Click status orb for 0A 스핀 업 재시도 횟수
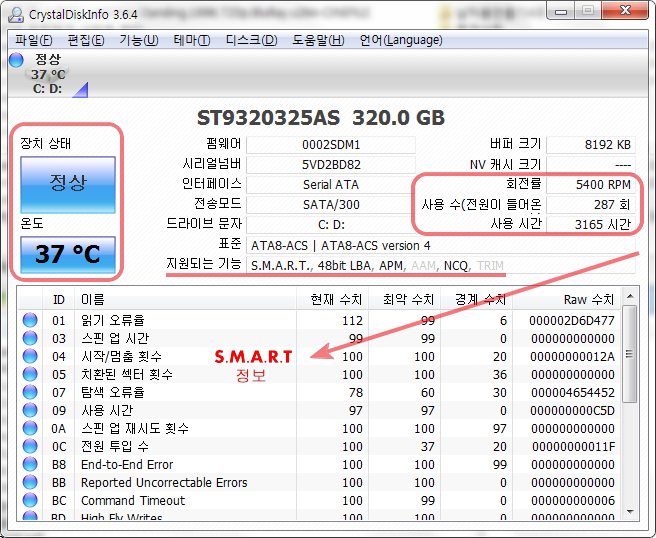 30,428
